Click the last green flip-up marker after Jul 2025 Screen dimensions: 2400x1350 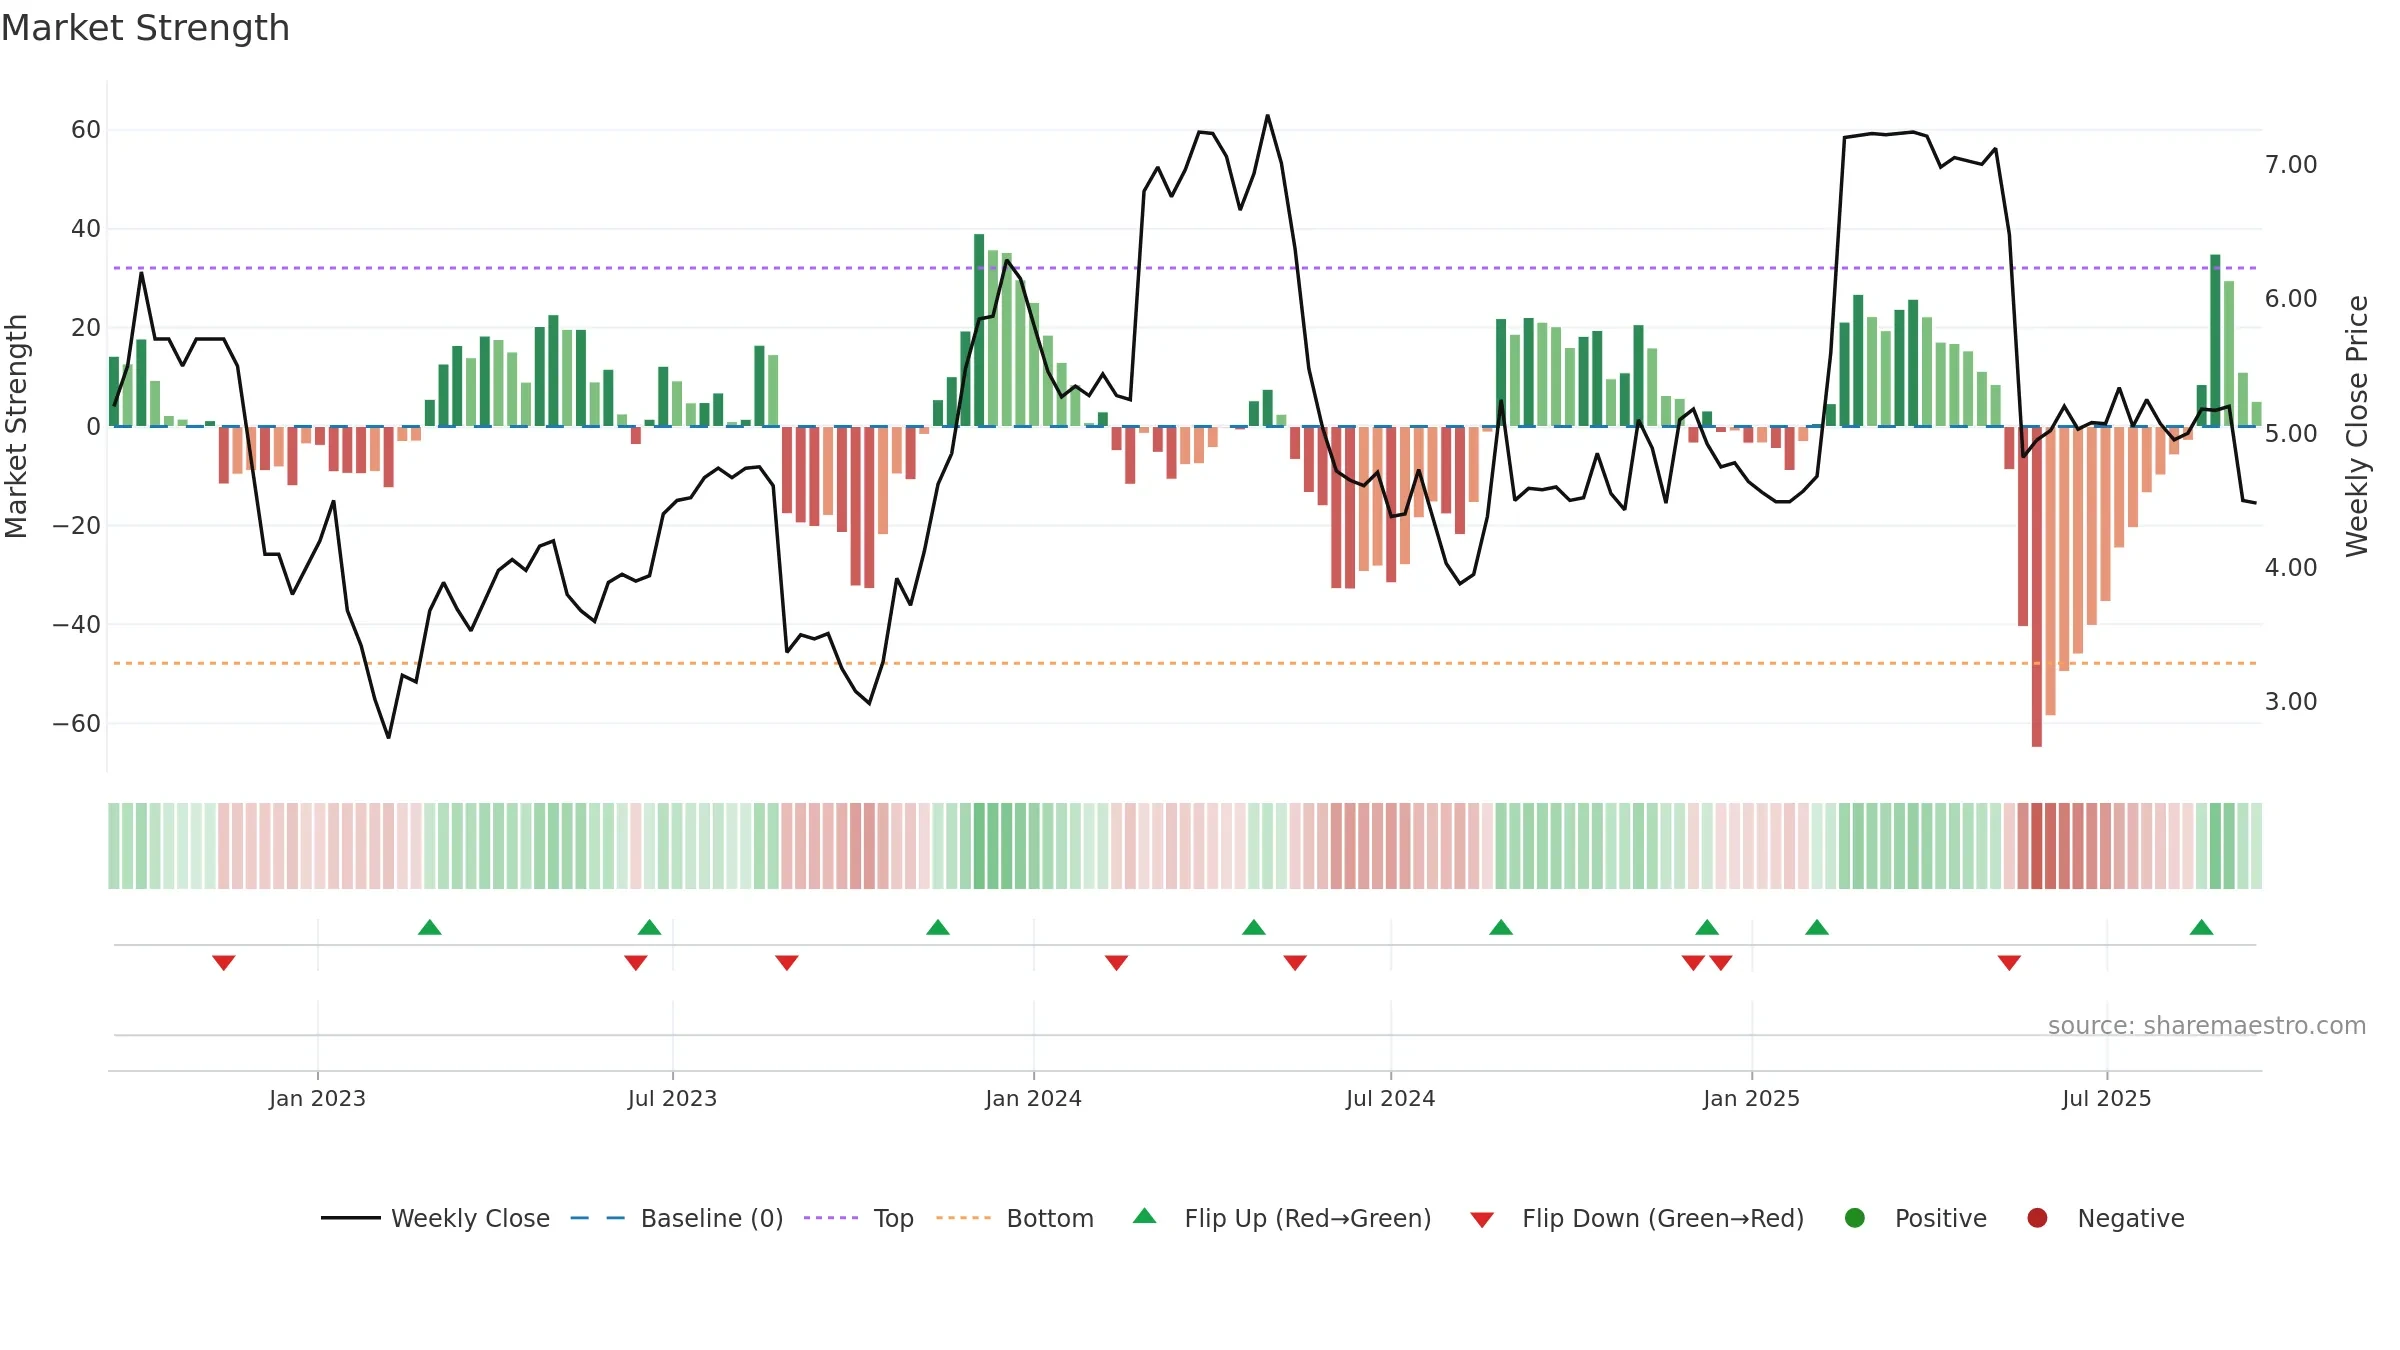[x=2202, y=927]
